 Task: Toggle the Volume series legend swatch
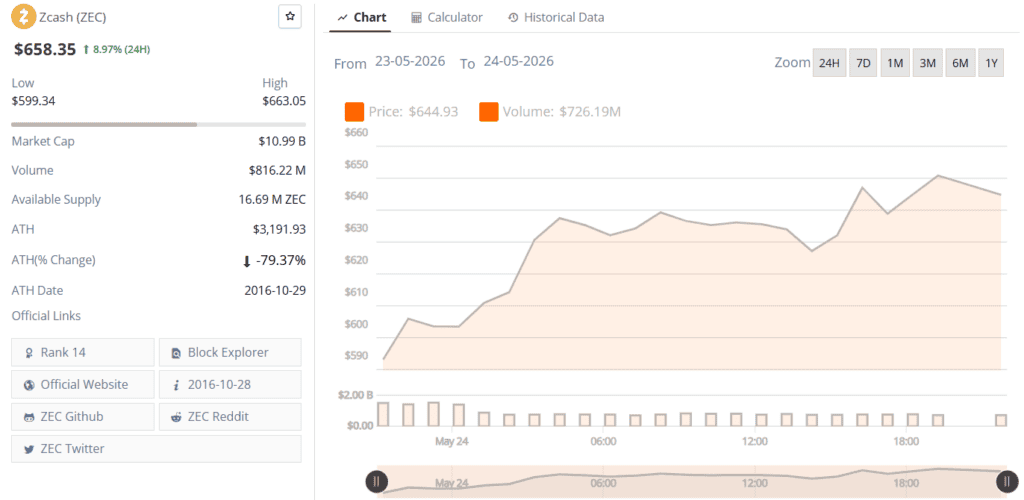[488, 112]
